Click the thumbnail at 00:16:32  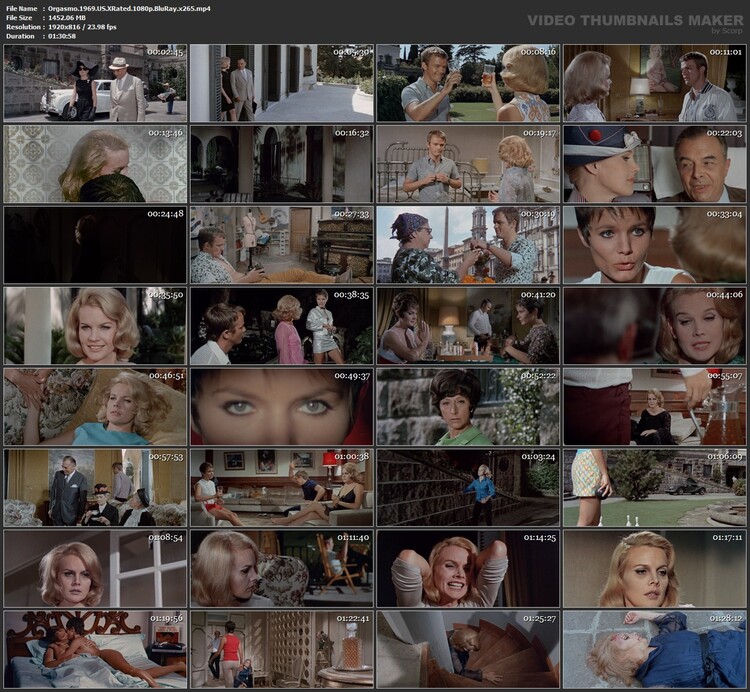coord(282,164)
